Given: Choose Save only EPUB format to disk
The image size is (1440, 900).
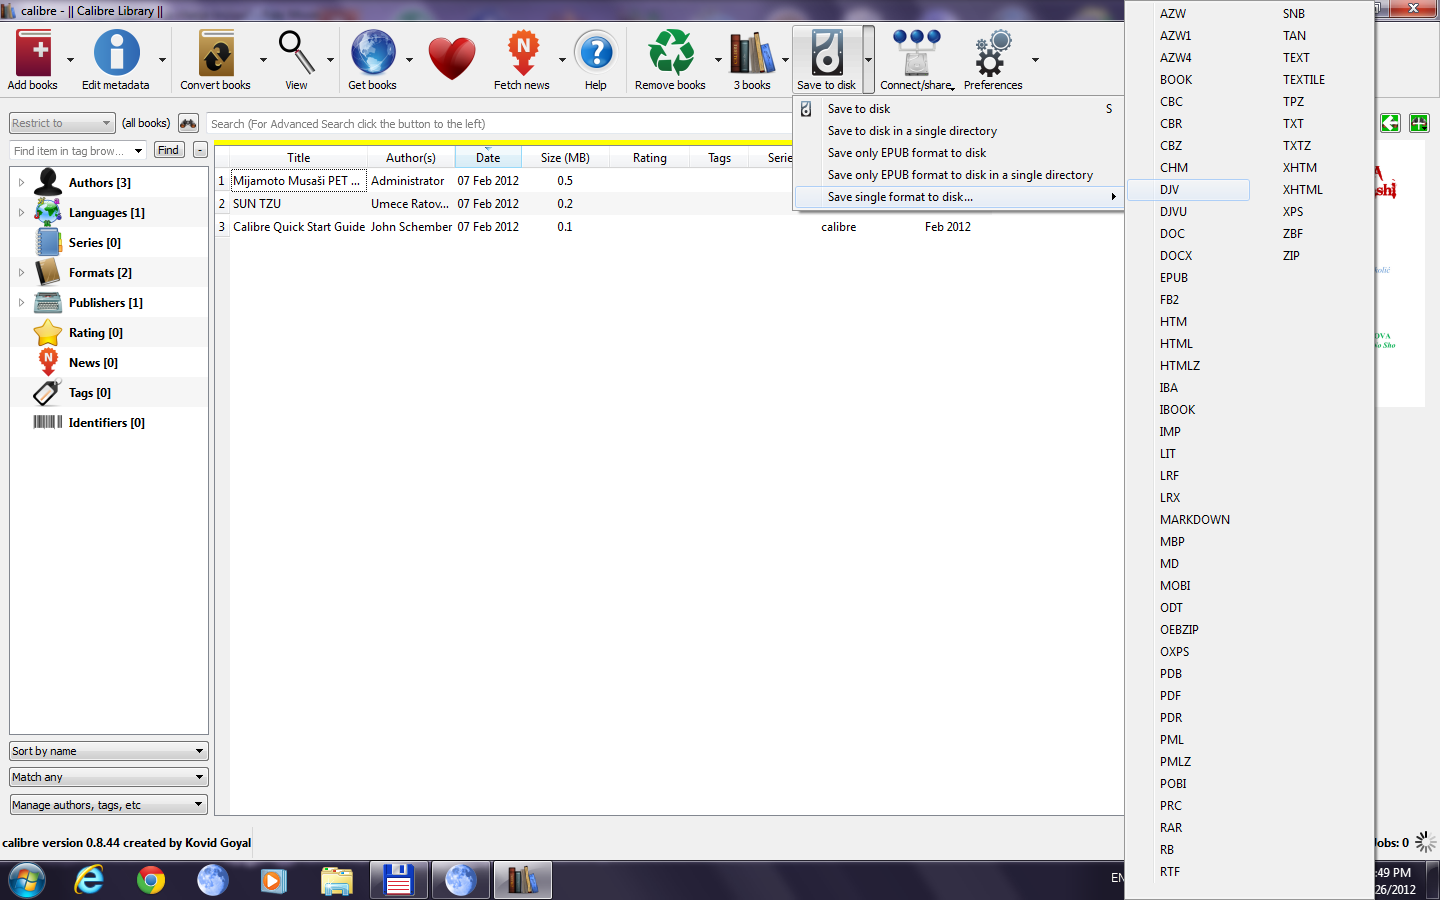Looking at the screenshot, I should pyautogui.click(x=958, y=153).
